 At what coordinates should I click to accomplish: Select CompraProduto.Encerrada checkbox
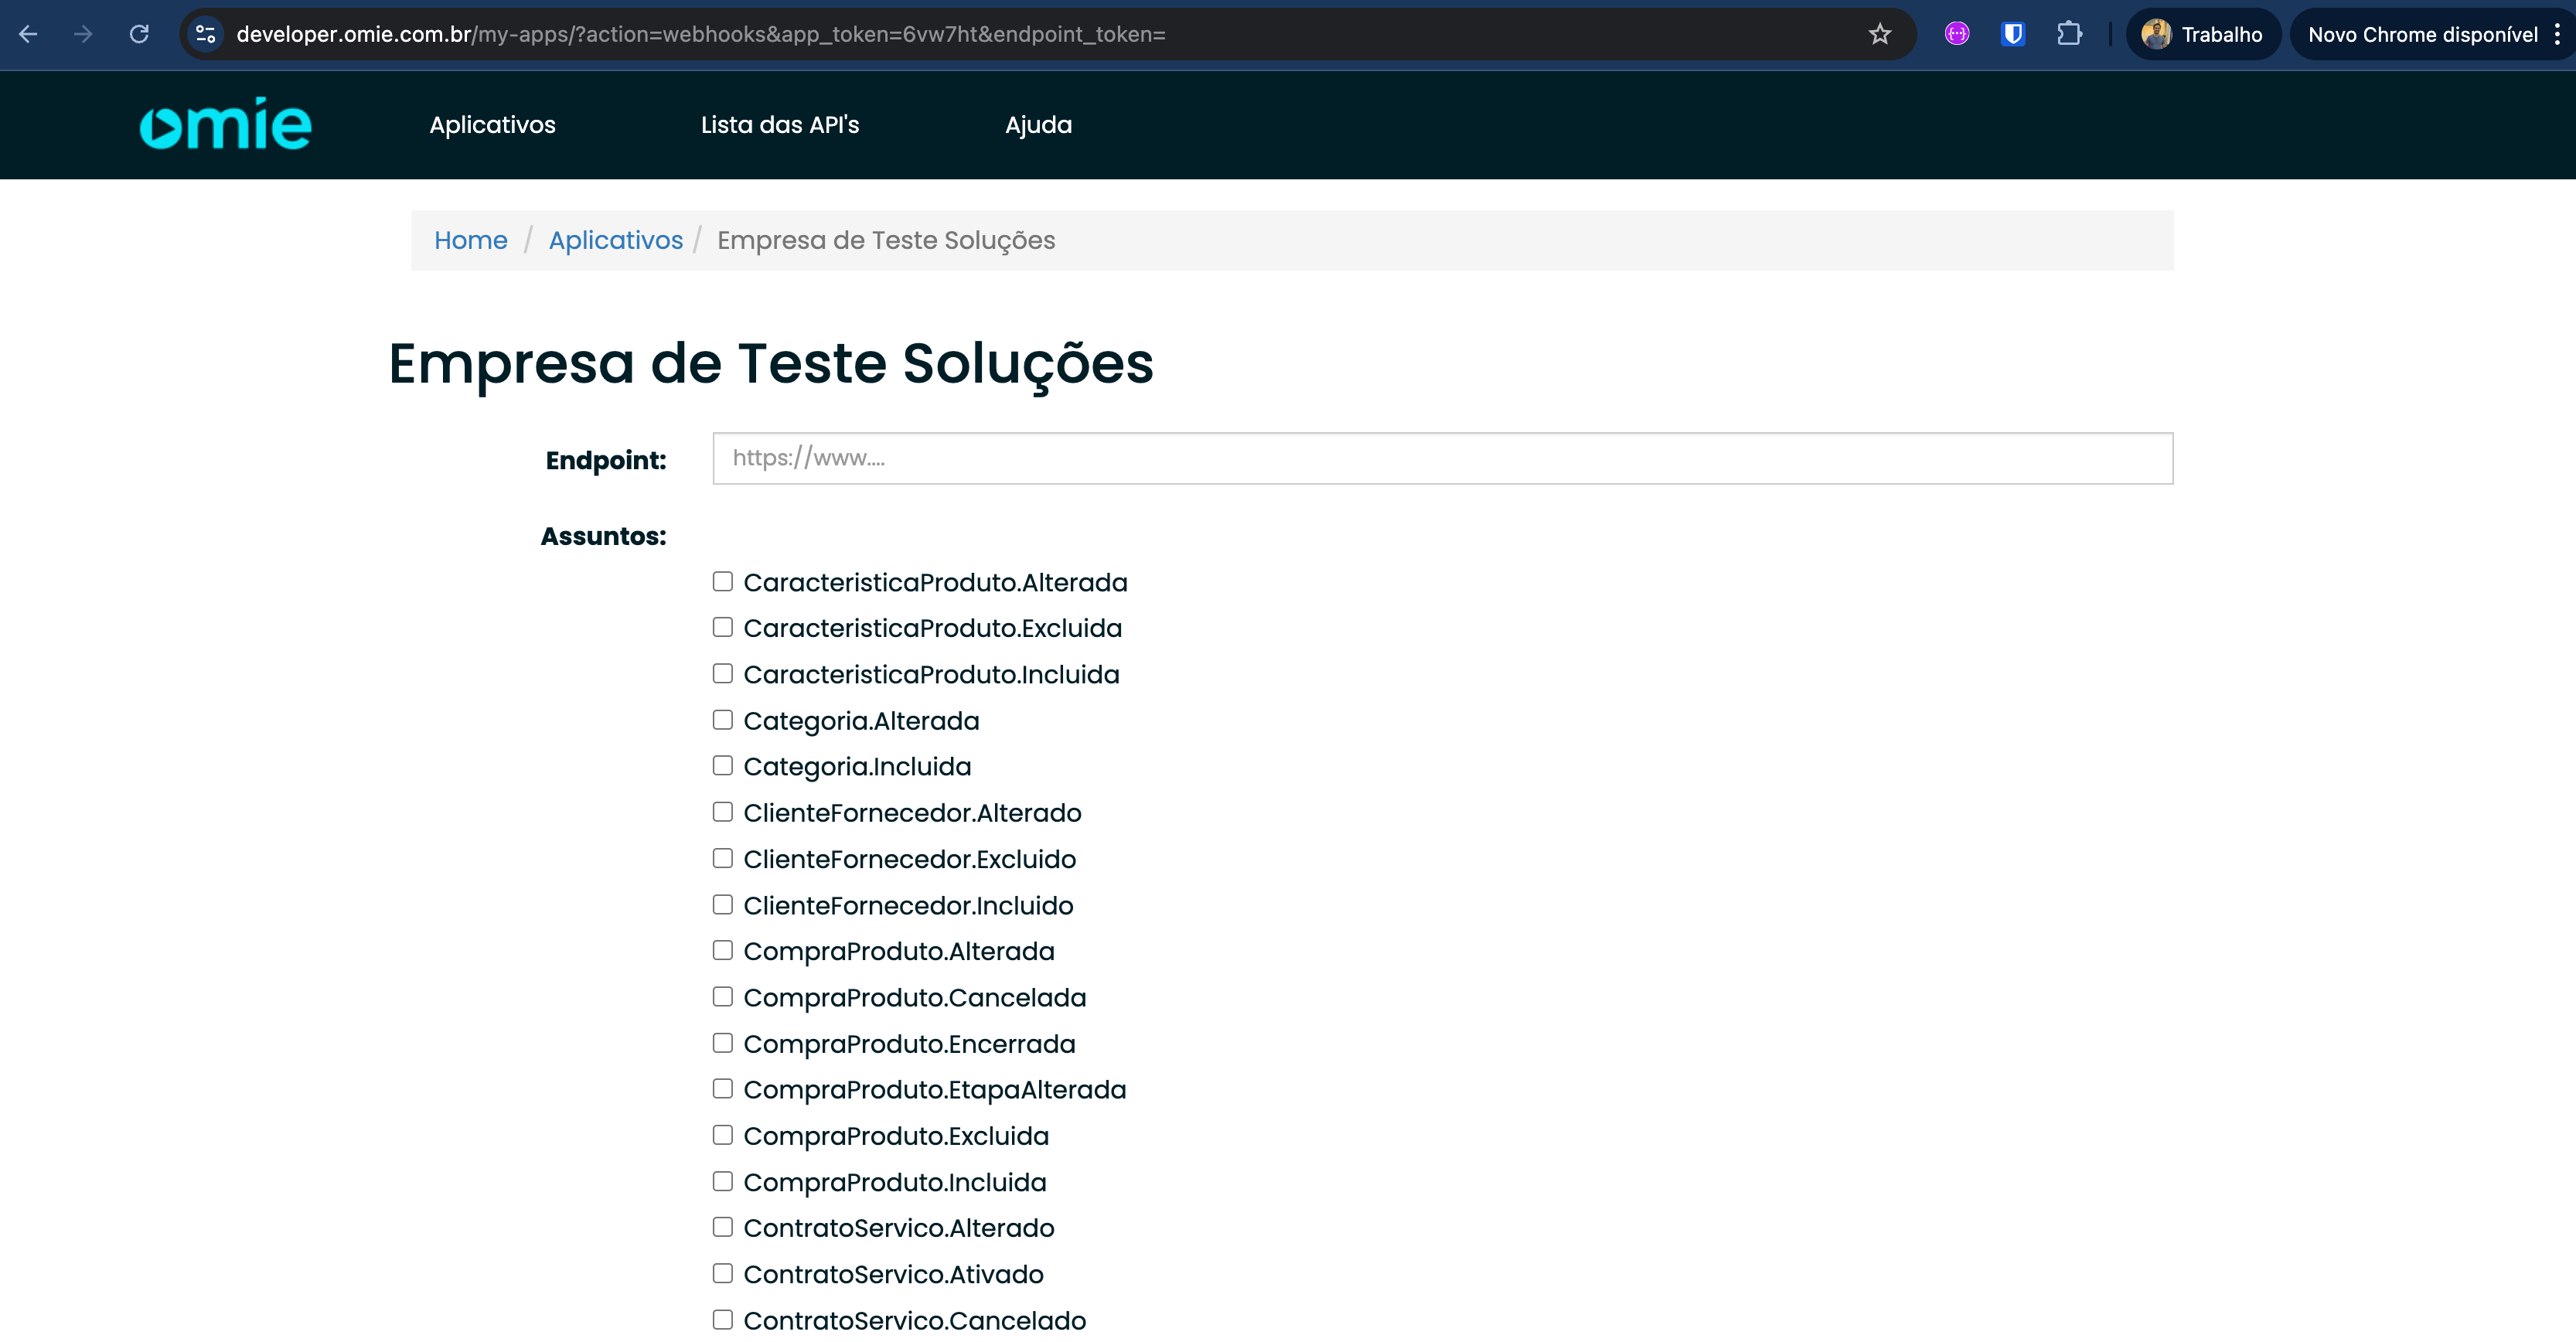pos(722,1042)
